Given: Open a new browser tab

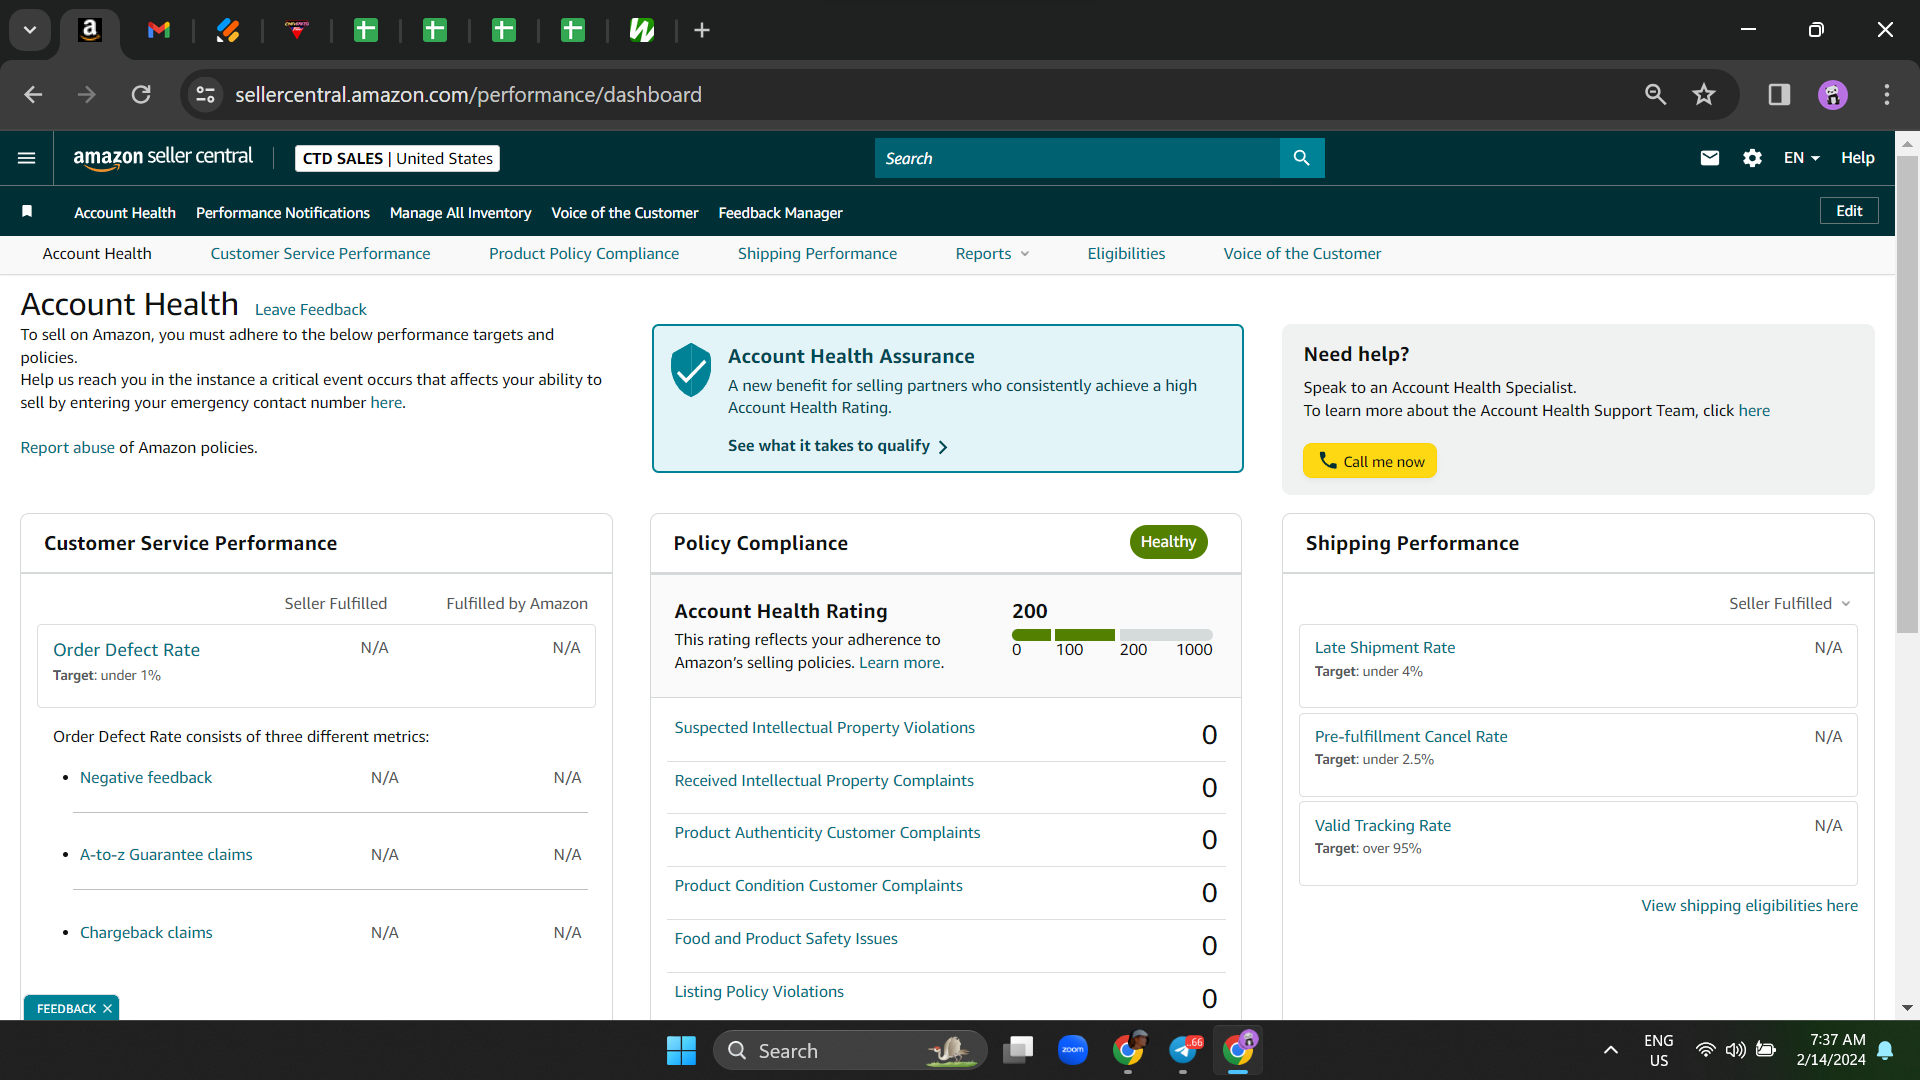Looking at the screenshot, I should tap(702, 30).
